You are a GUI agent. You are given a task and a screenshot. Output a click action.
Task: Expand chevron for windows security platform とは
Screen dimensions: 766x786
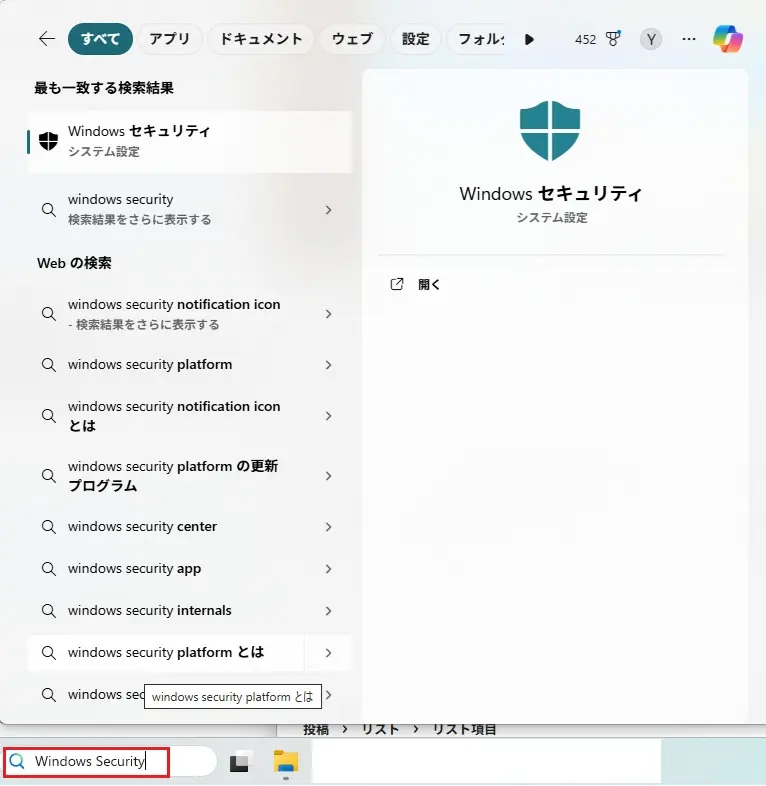point(328,653)
